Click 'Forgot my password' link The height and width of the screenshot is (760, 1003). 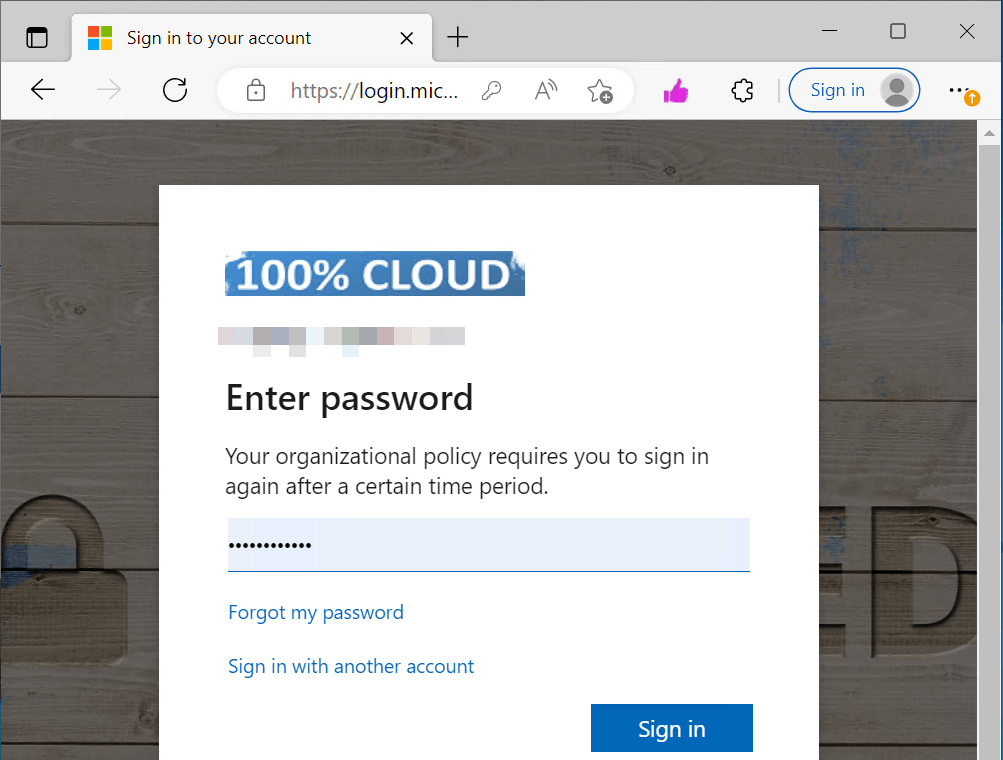(316, 612)
